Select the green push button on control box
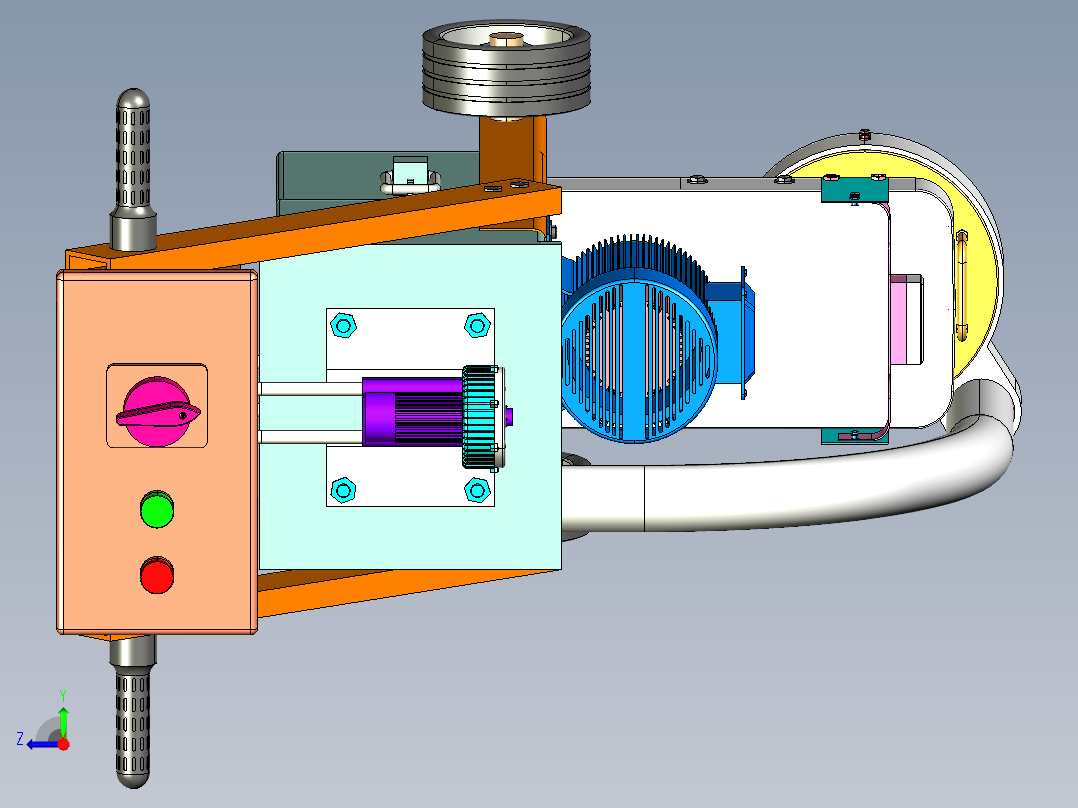Image resolution: width=1078 pixels, height=808 pixels. 157,510
